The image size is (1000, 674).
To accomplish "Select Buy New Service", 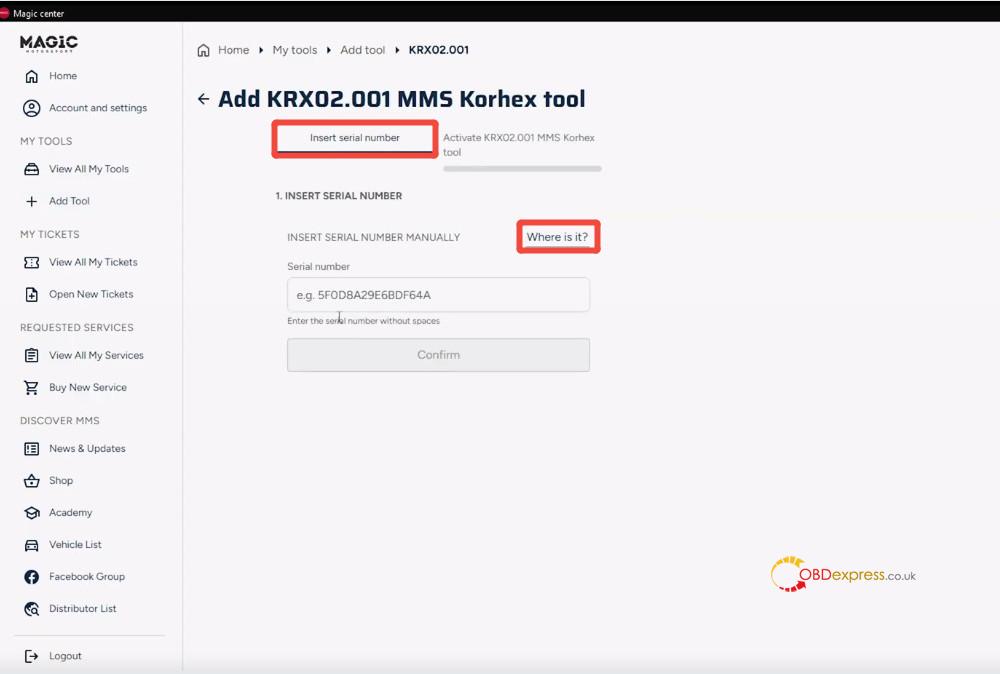I will coord(88,387).
